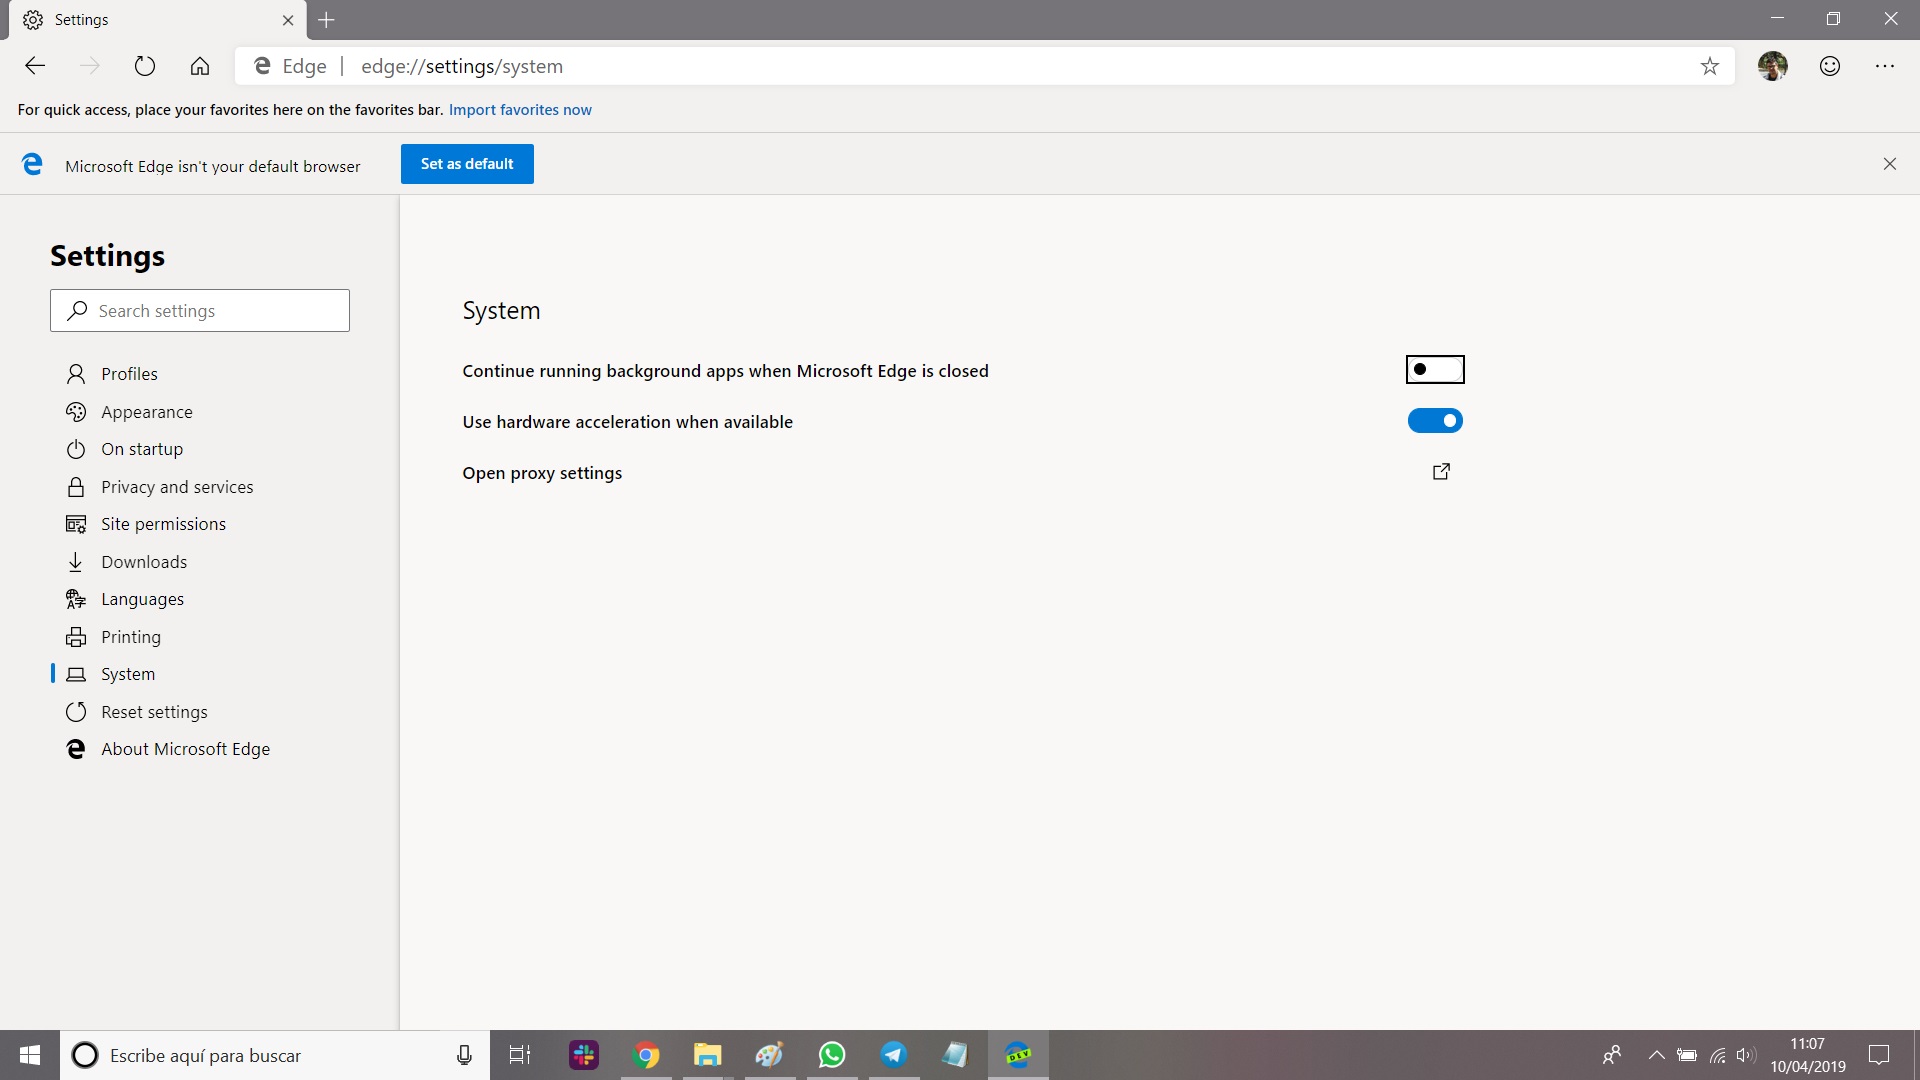Click the Settings tab title
The width and height of the screenshot is (1920, 1080).
(81, 20)
